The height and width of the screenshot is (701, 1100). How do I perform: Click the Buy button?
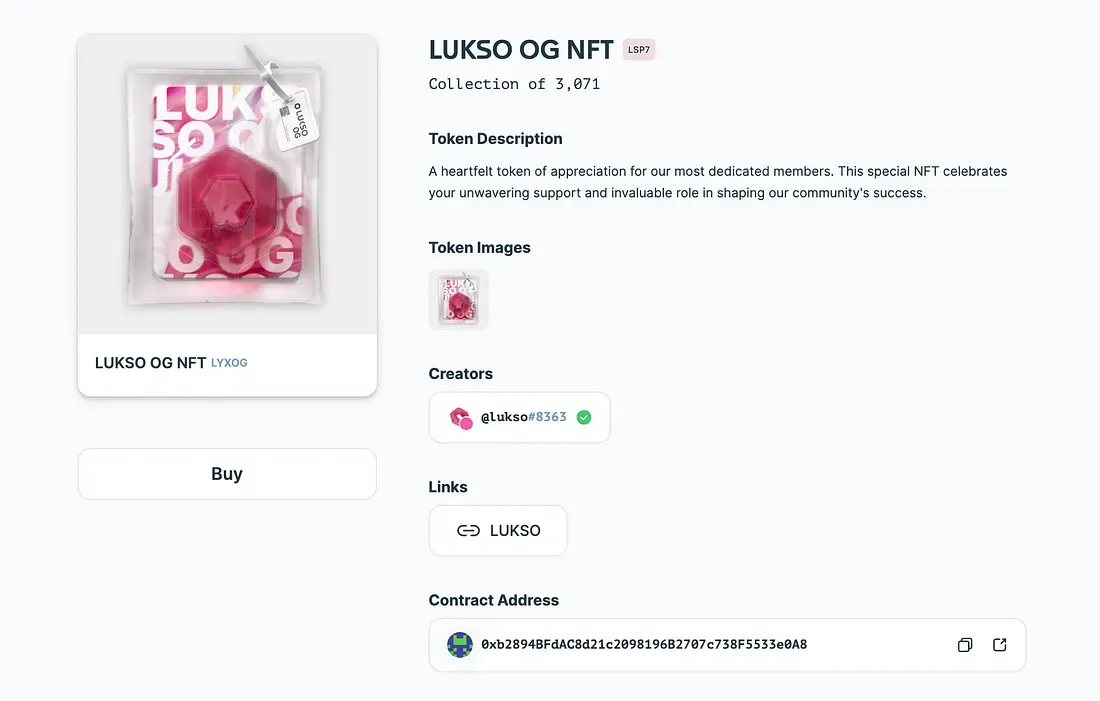click(227, 473)
